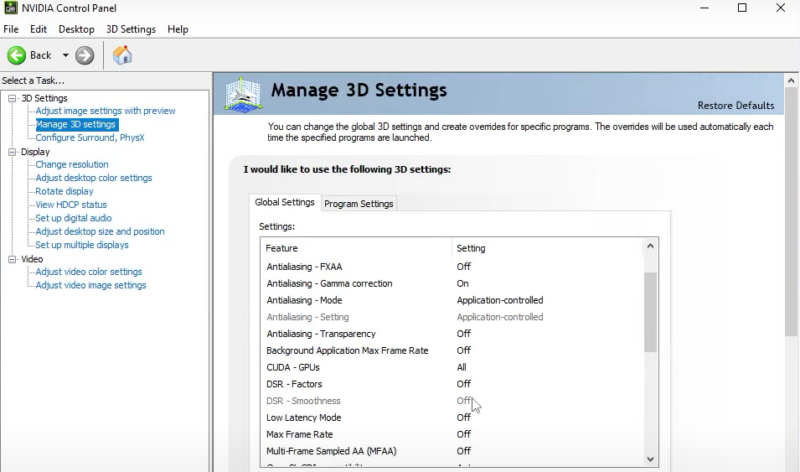The height and width of the screenshot is (472, 800).
Task: Open the 3D Settings menu
Action: click(x=131, y=29)
